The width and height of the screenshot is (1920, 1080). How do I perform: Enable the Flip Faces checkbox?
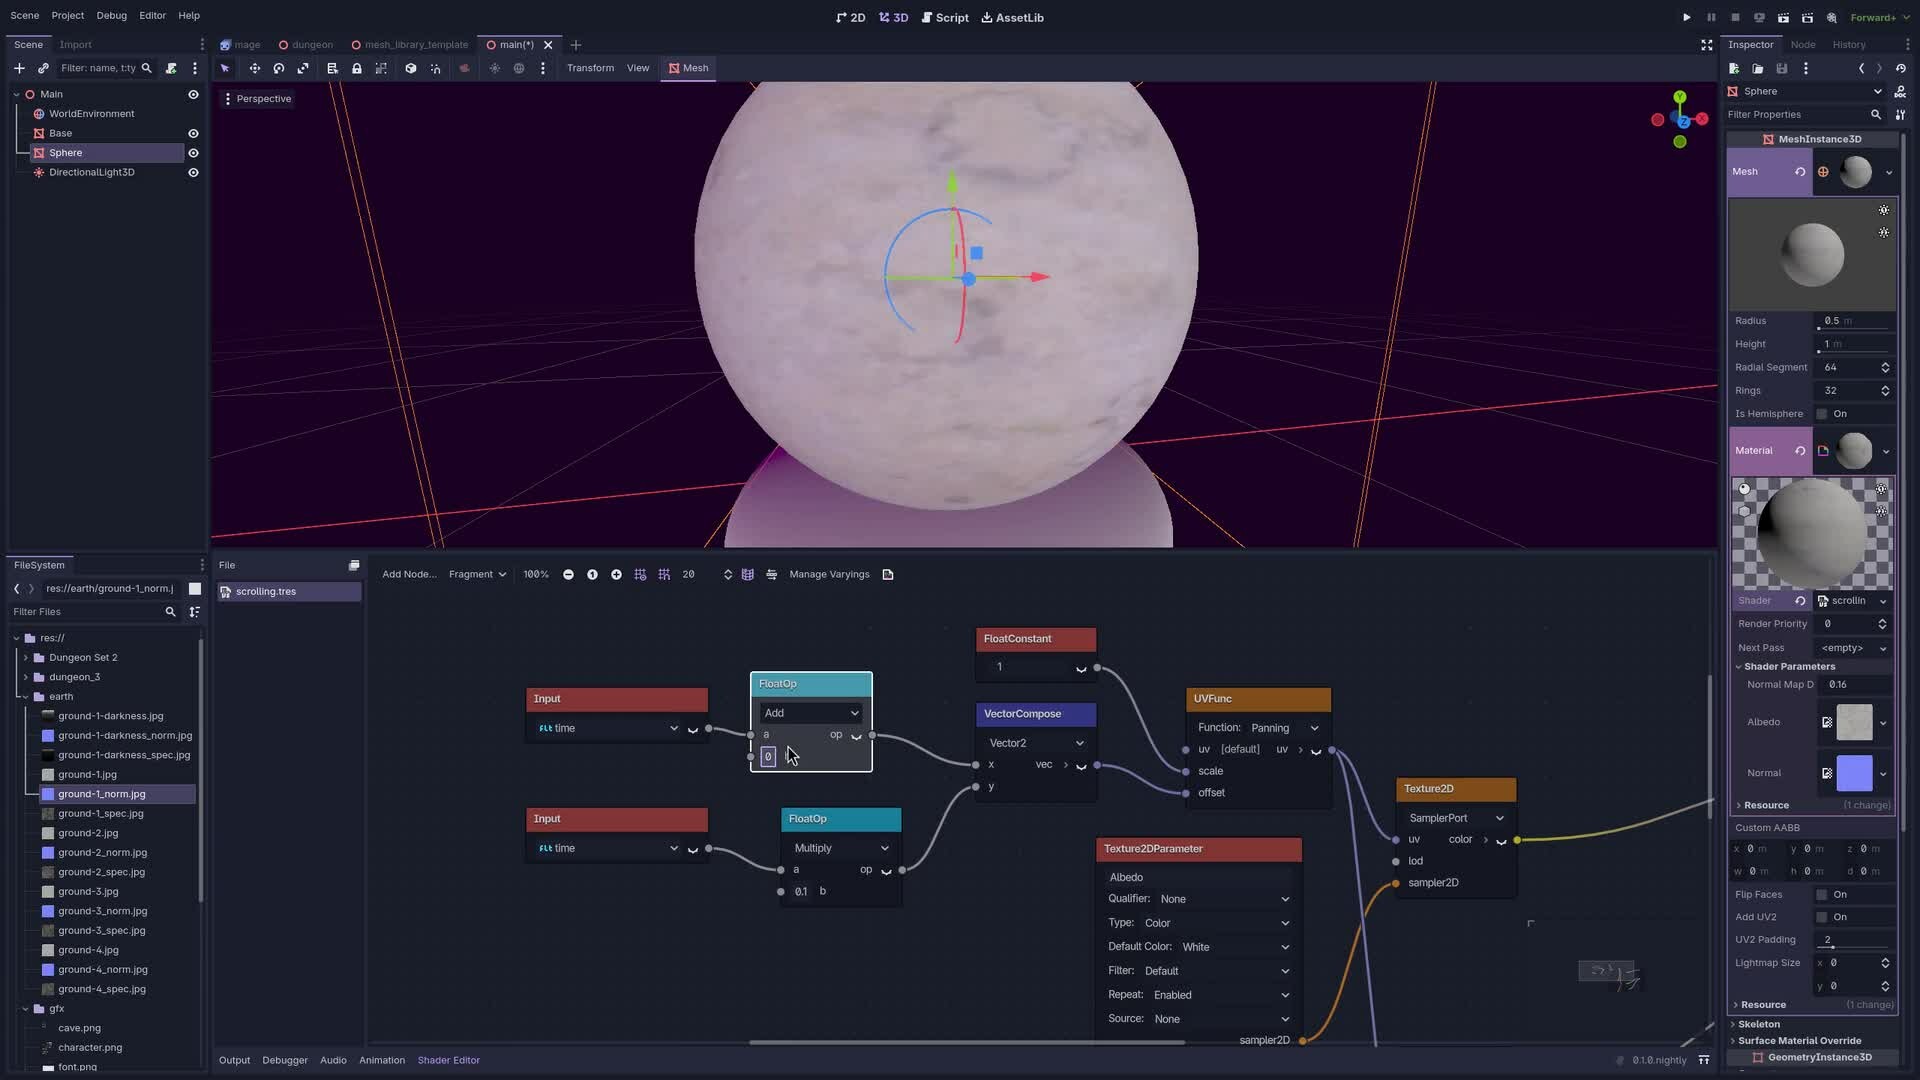tap(1822, 895)
